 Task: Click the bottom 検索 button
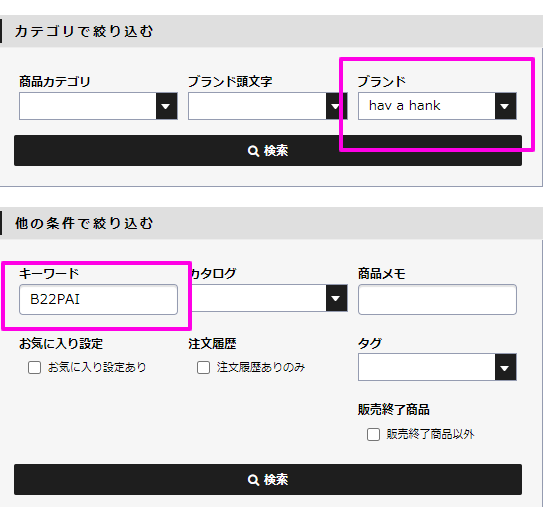point(268,480)
